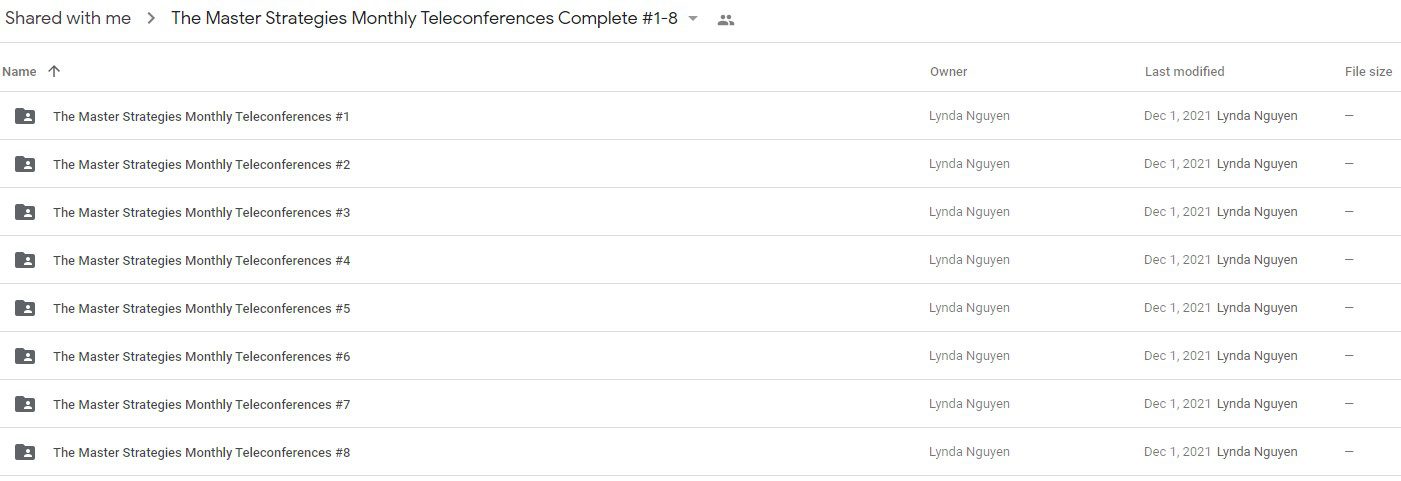
Task: Open the folder title dropdown arrow
Action: (x=693, y=19)
